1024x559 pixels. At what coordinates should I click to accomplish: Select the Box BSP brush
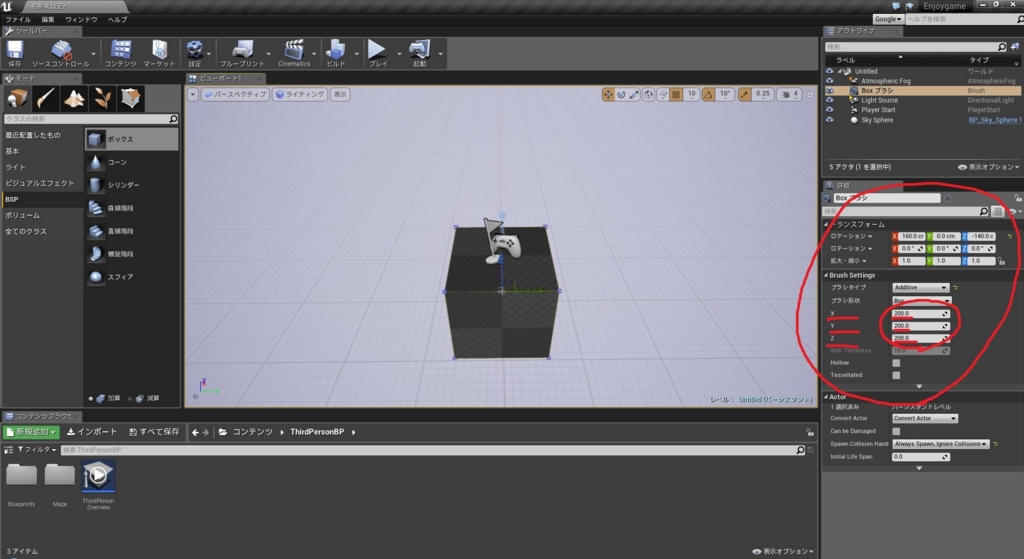131,139
